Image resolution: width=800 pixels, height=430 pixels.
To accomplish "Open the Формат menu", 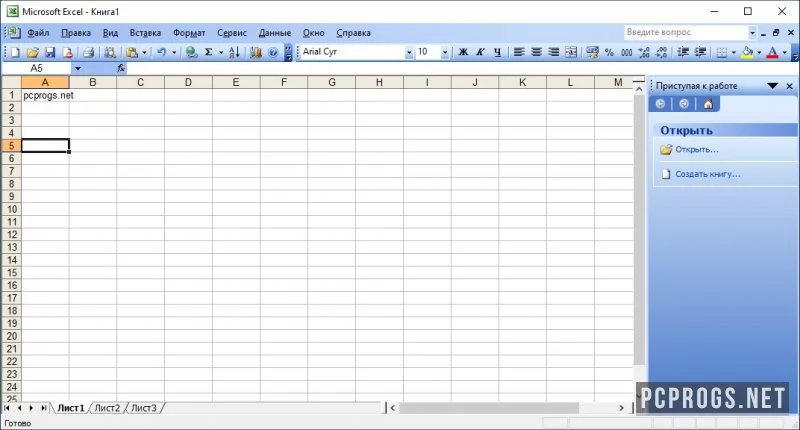I will tap(189, 33).
